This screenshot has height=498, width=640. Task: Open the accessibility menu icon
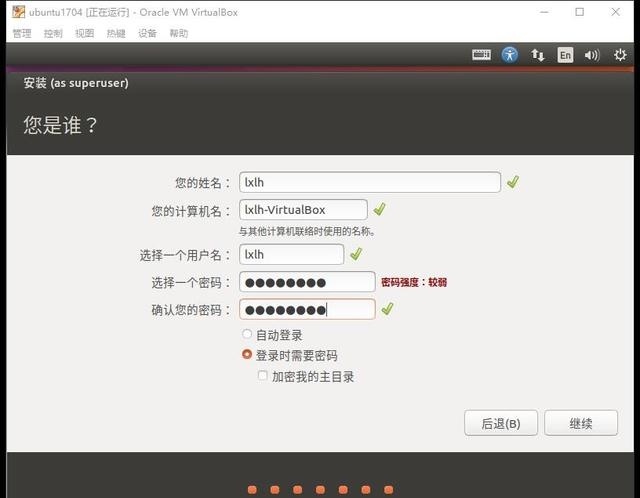coord(510,55)
